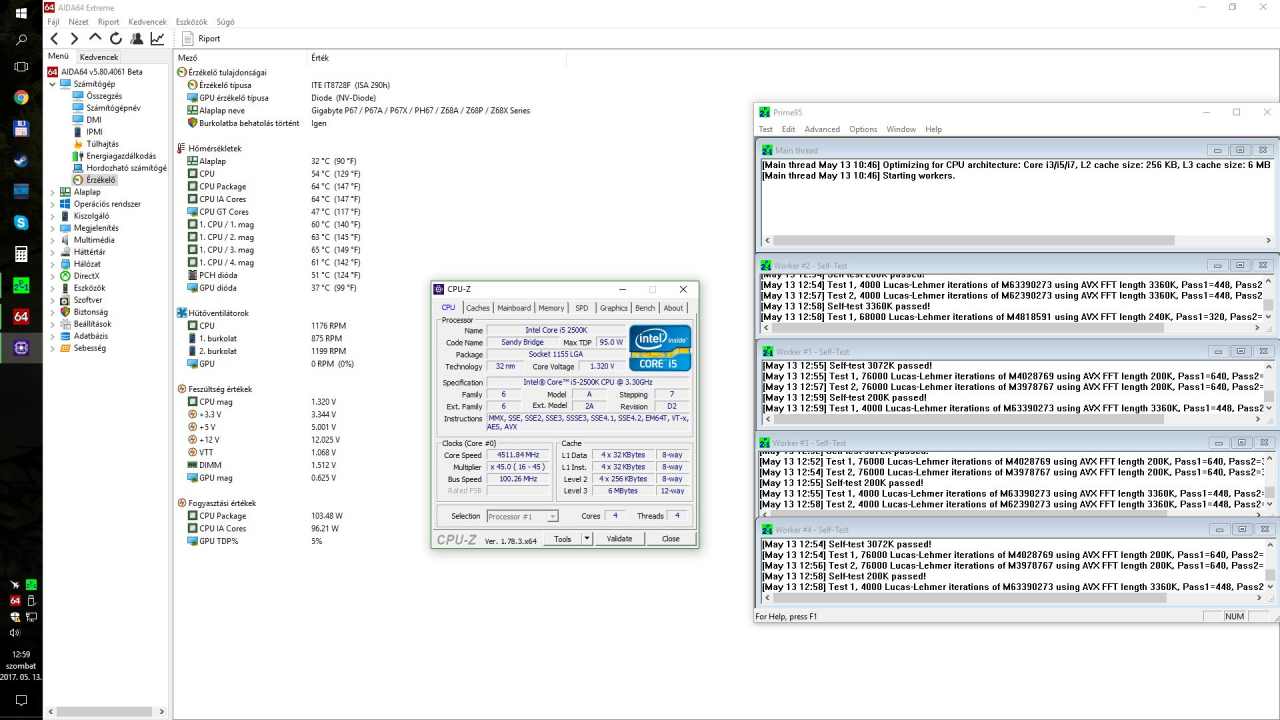Switch to AIDA64 red taskbar icon
This screenshot has height=720, width=1280.
point(21,316)
